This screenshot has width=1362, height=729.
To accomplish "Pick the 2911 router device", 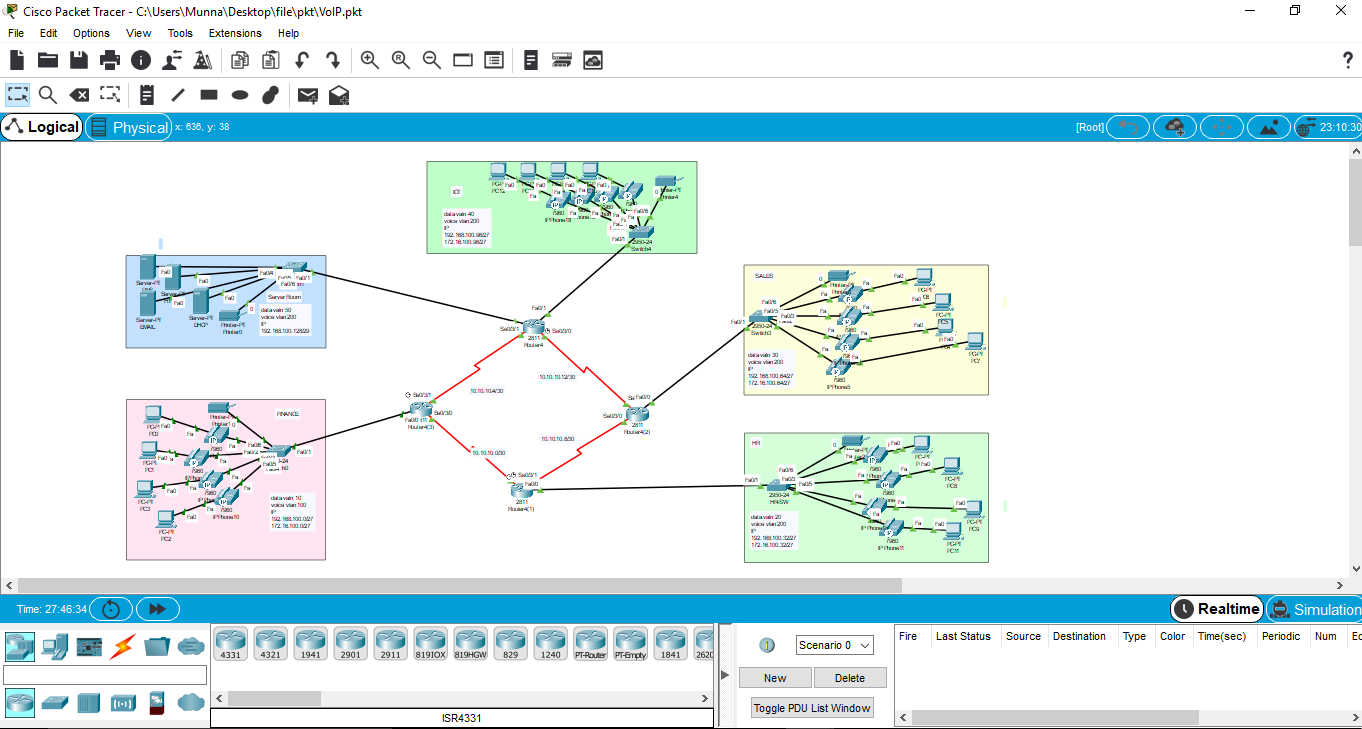I will (390, 642).
